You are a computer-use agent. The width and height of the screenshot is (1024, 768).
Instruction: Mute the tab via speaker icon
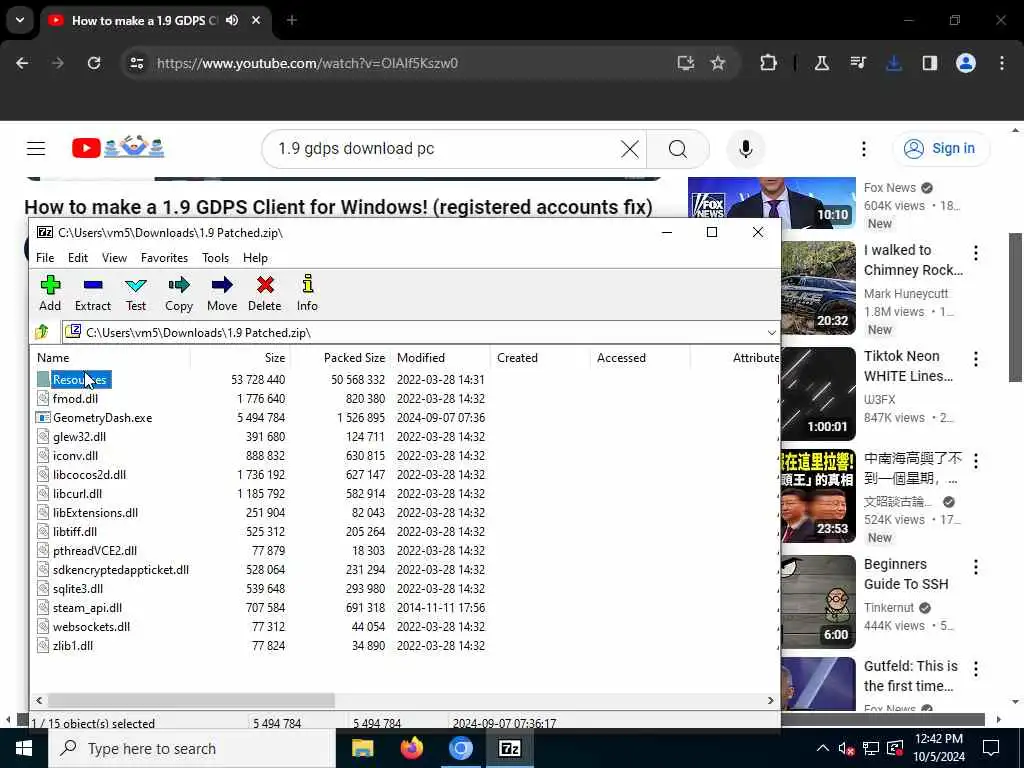(x=232, y=20)
